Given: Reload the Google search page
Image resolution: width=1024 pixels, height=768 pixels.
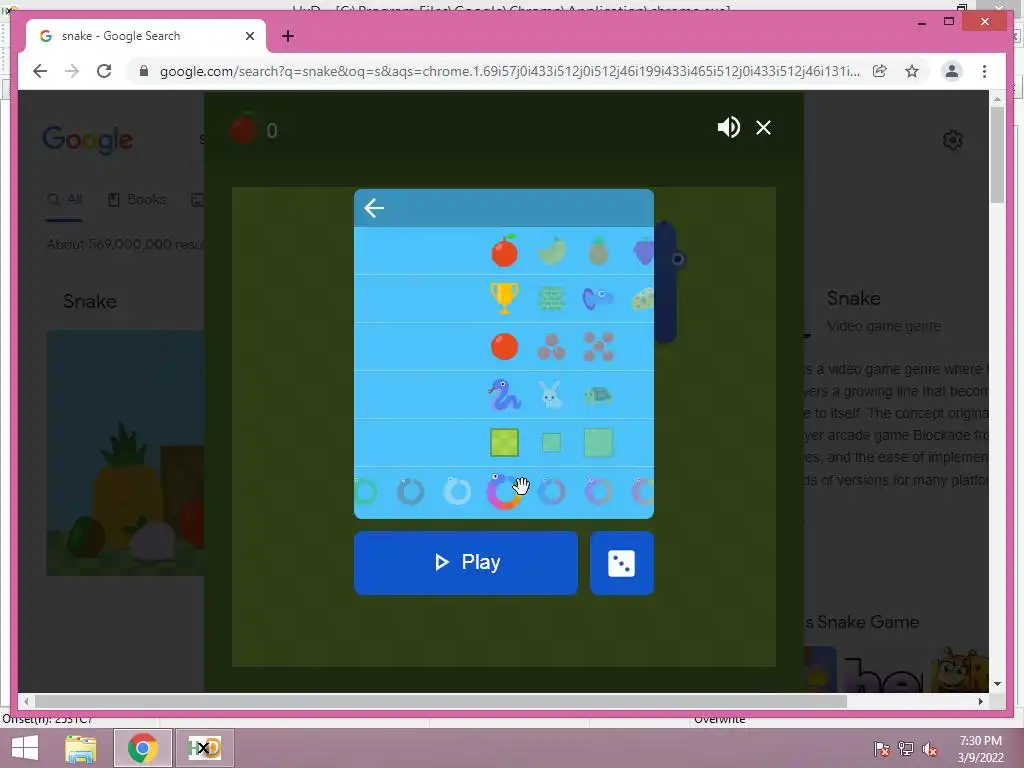Looking at the screenshot, I should 104,71.
